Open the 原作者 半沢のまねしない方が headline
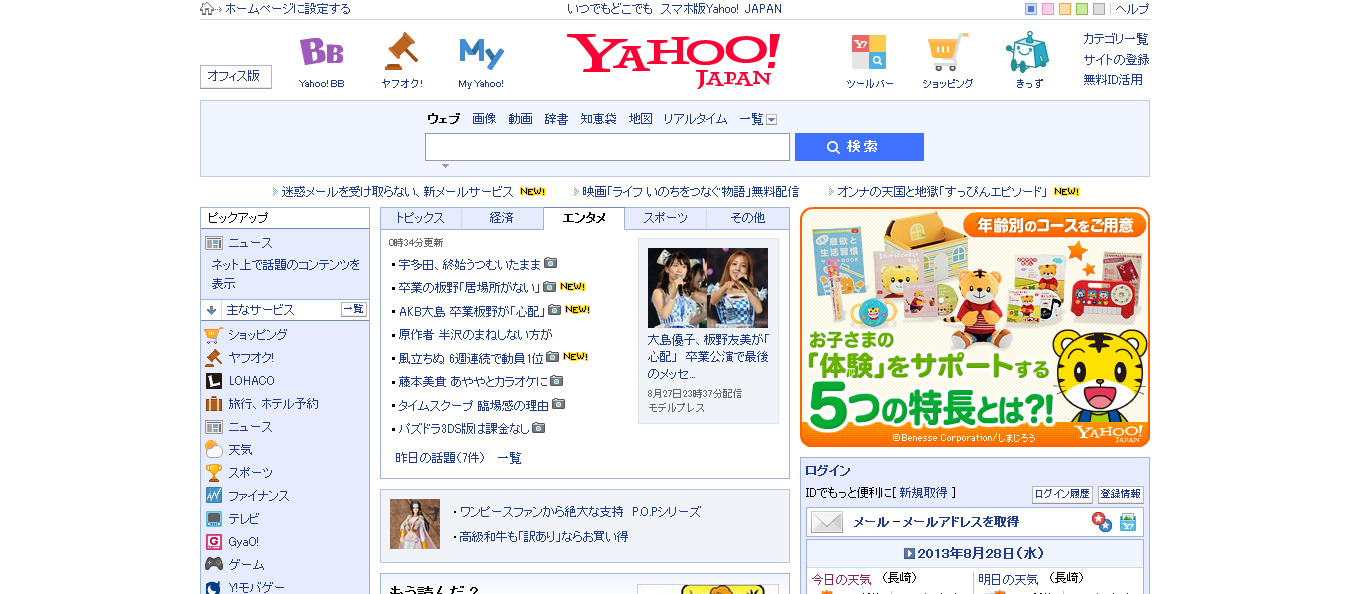This screenshot has width=1349, height=594. coord(475,335)
